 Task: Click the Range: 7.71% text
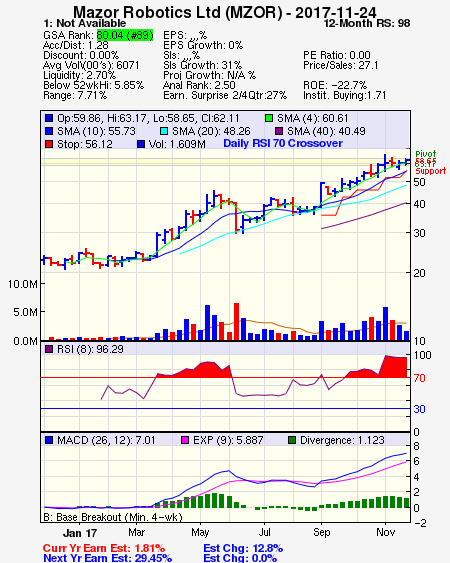click(x=75, y=96)
